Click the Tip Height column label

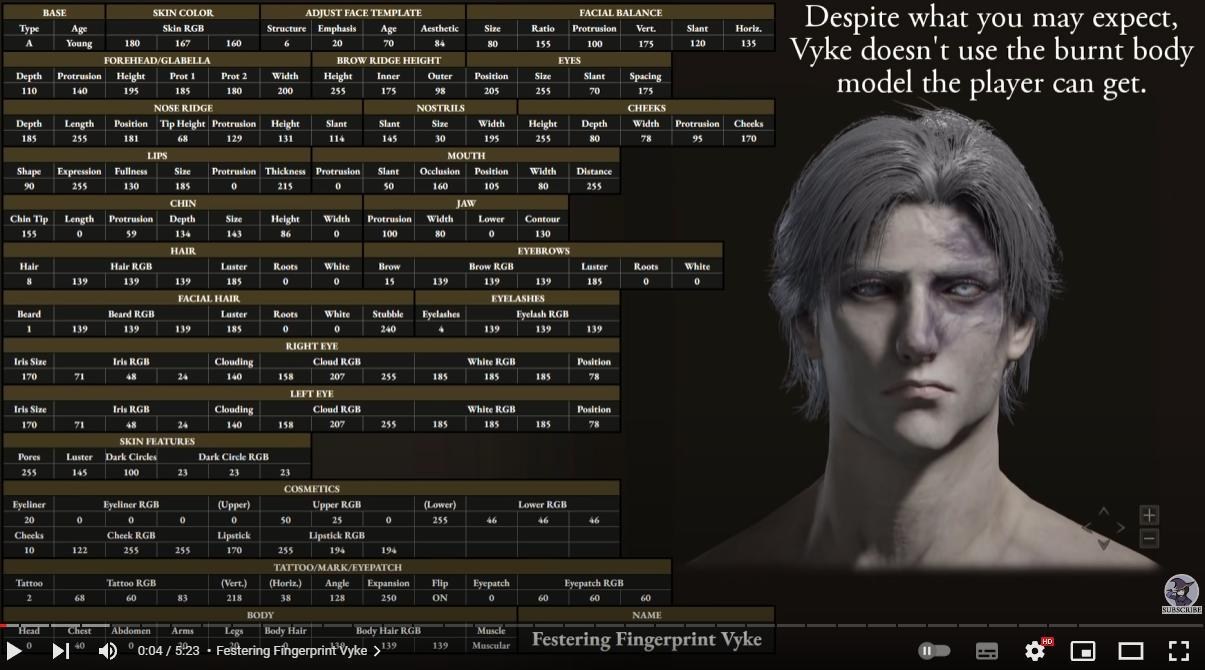click(182, 124)
